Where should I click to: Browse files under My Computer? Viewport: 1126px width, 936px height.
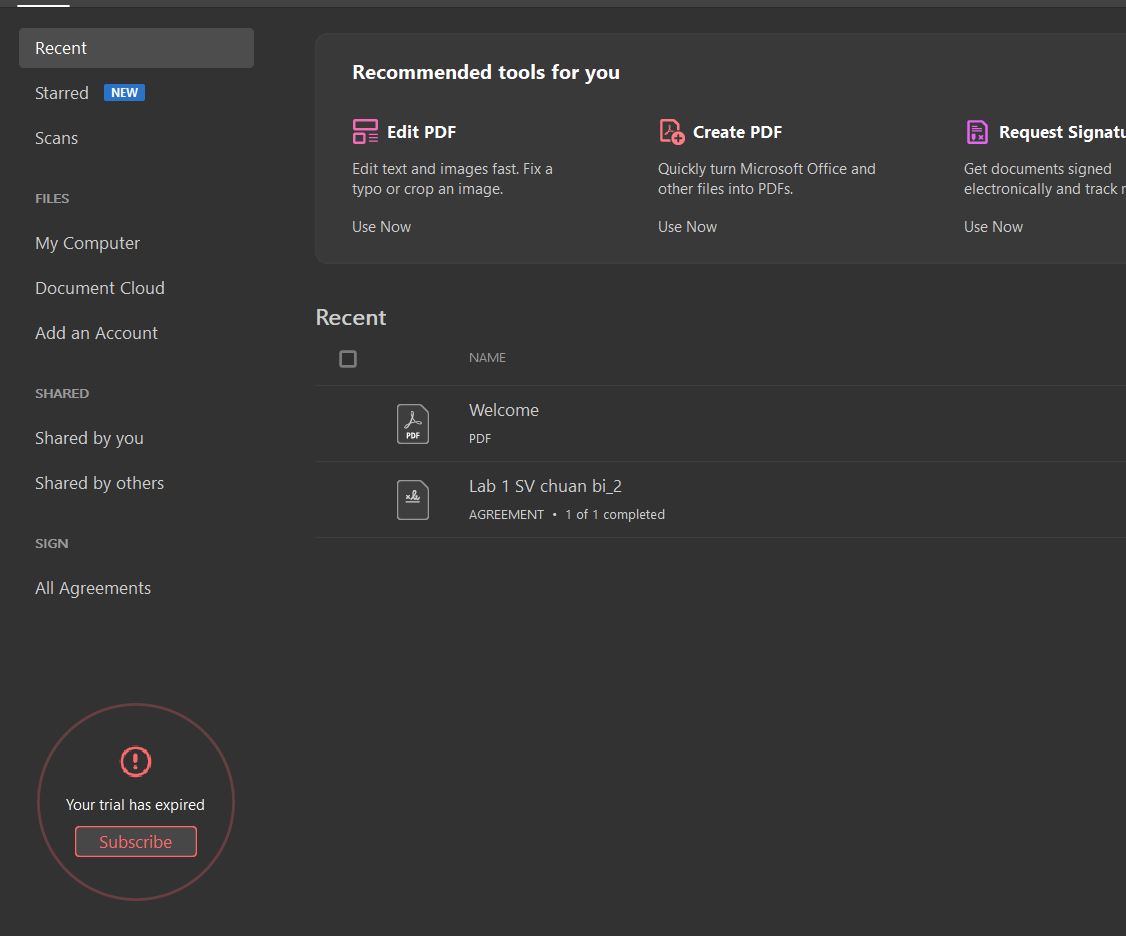[87, 243]
